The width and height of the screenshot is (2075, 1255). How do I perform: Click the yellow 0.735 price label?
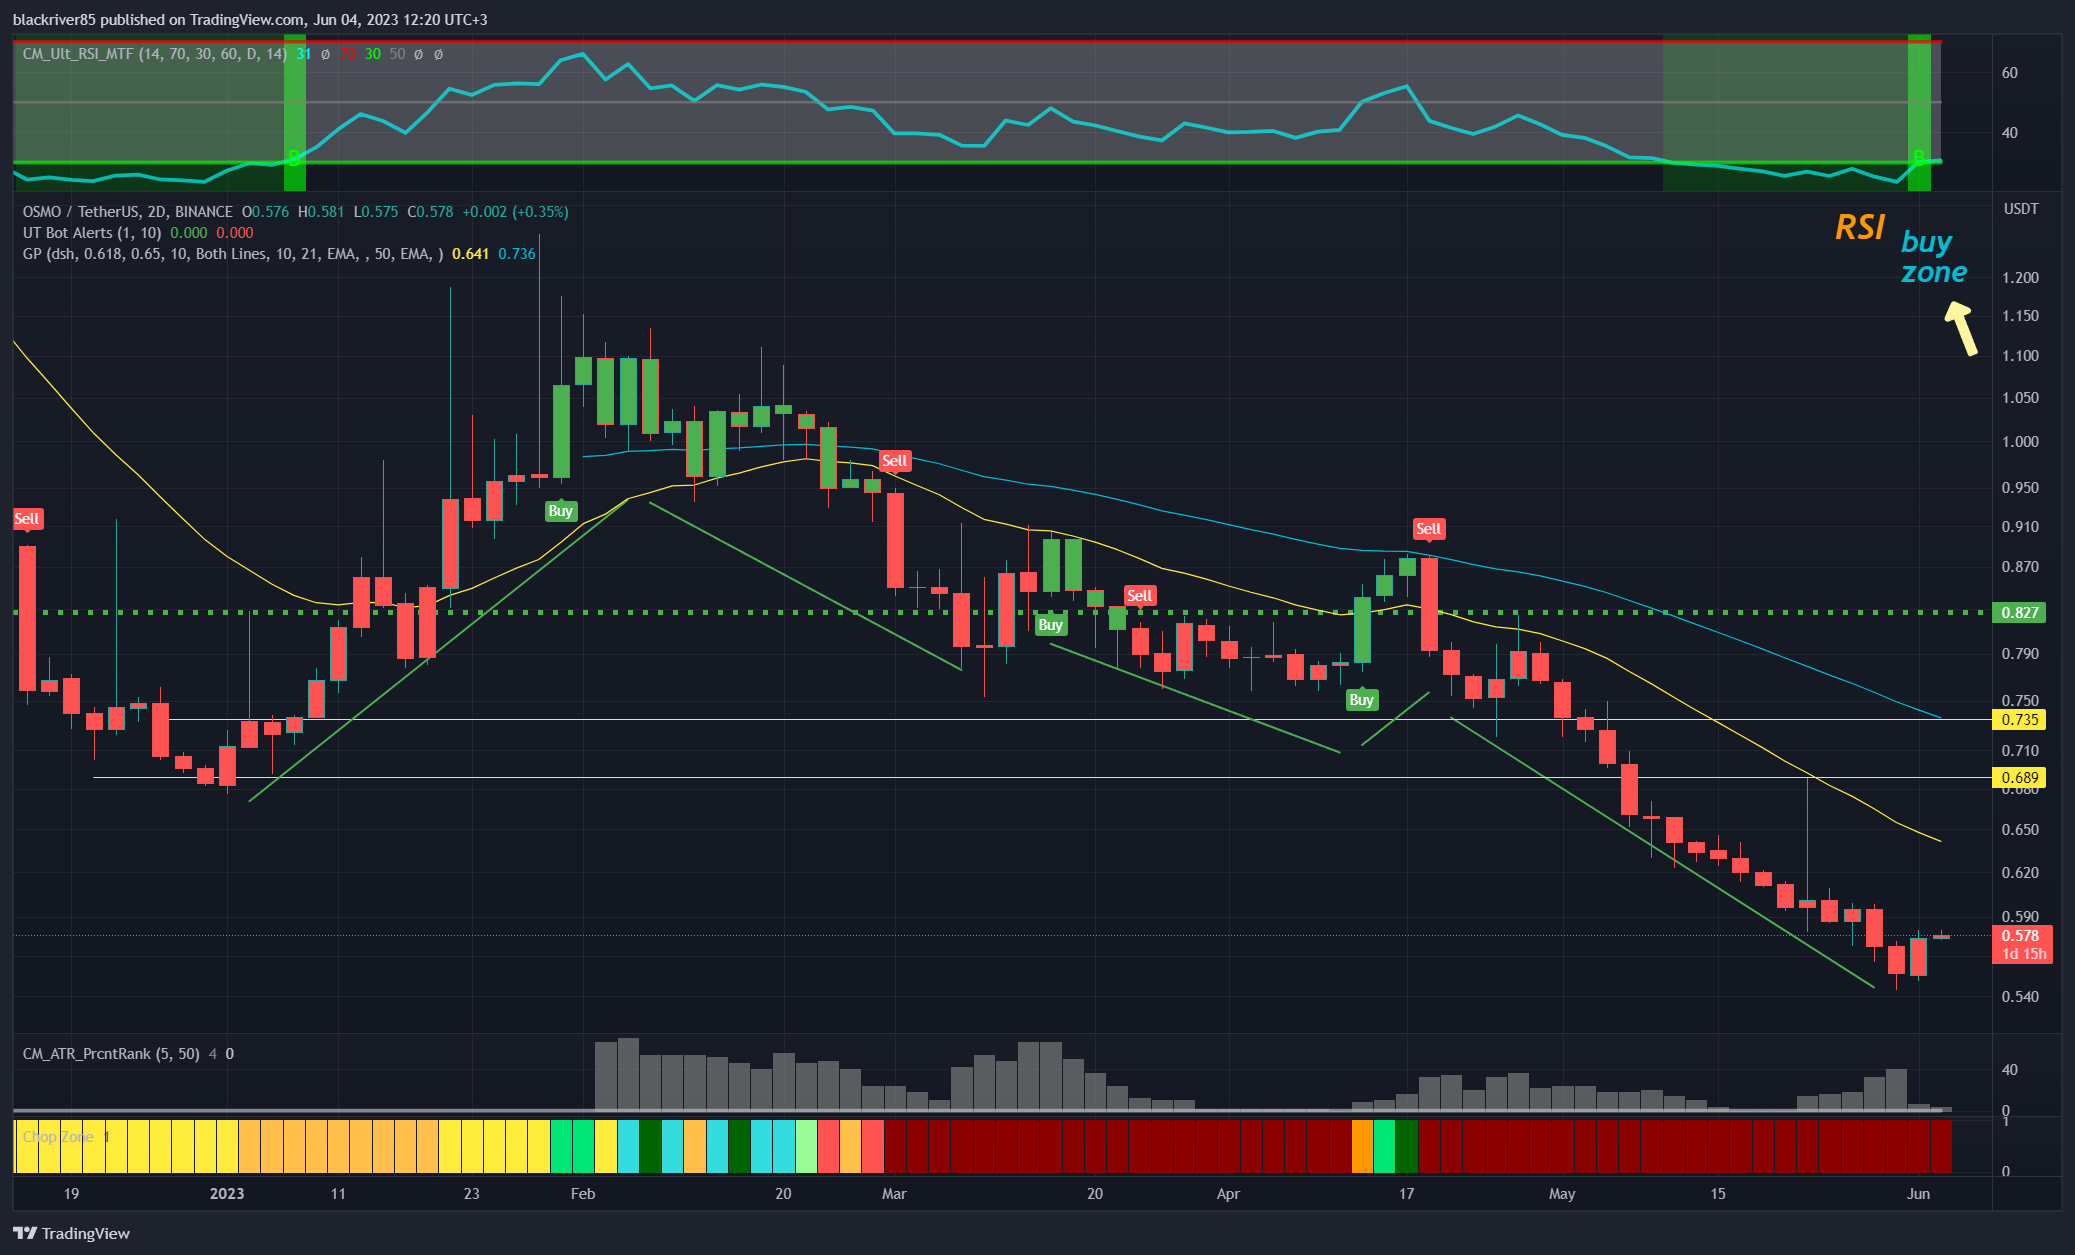click(x=2019, y=720)
